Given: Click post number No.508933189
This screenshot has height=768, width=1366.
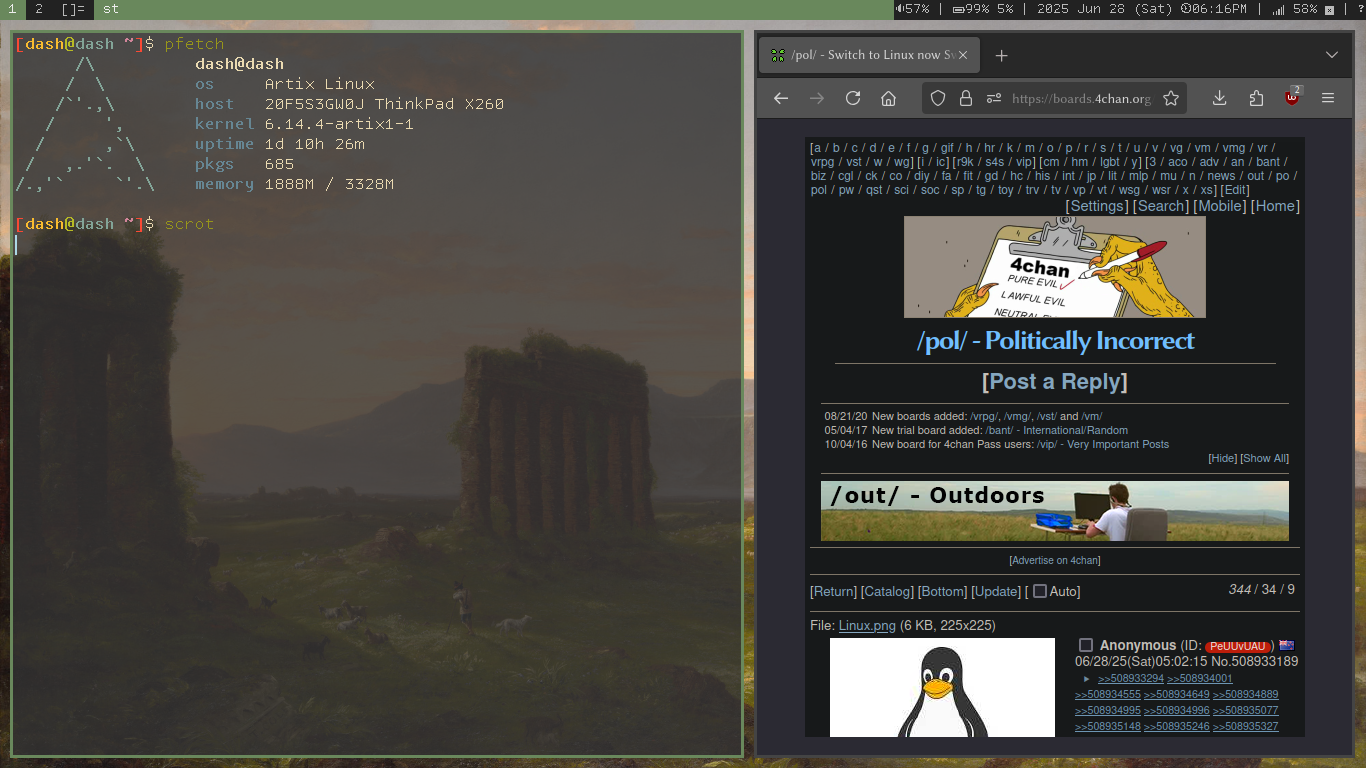Looking at the screenshot, I should click(1255, 661).
